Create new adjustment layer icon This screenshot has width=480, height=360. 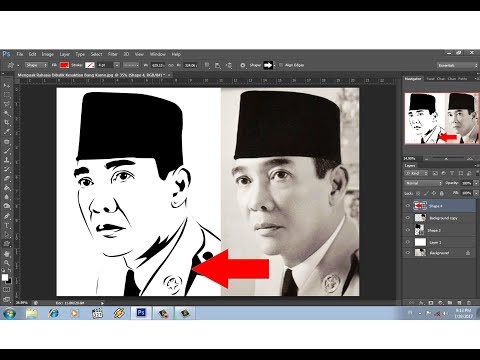[x=440, y=303]
